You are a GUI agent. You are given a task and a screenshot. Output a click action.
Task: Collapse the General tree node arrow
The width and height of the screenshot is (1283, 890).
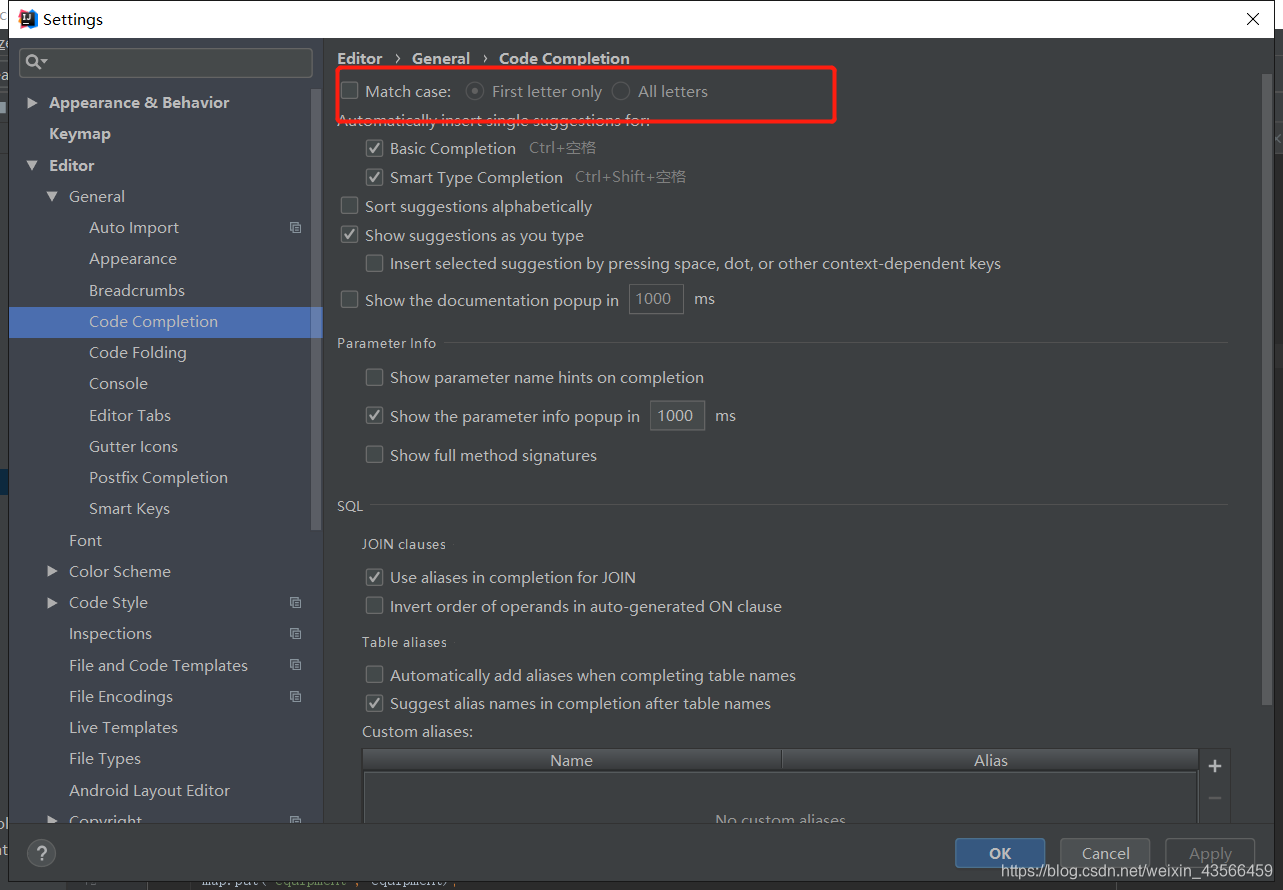pyautogui.click(x=52, y=197)
